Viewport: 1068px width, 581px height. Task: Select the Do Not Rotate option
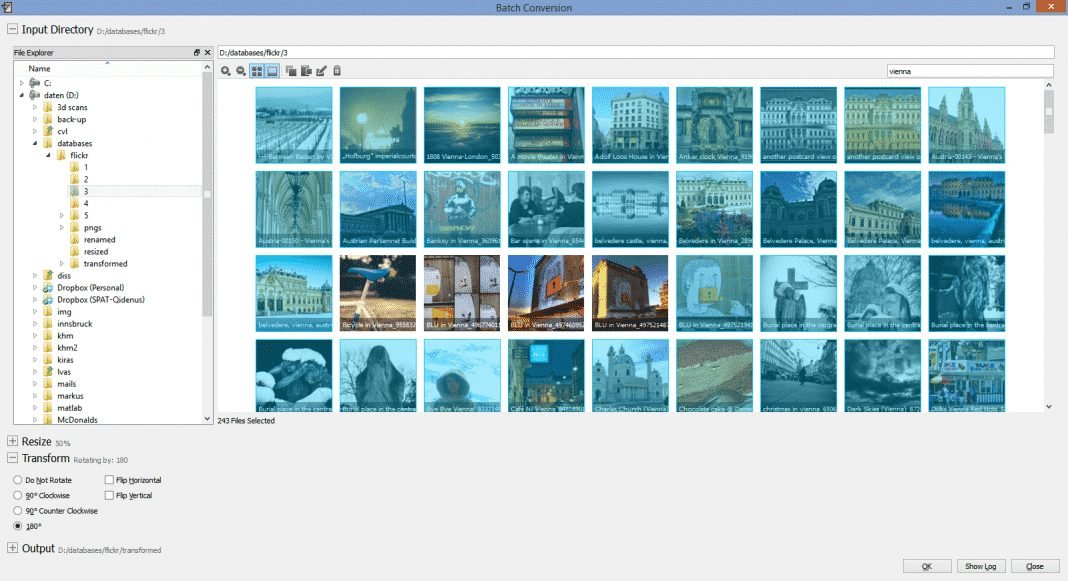pyautogui.click(x=43, y=480)
